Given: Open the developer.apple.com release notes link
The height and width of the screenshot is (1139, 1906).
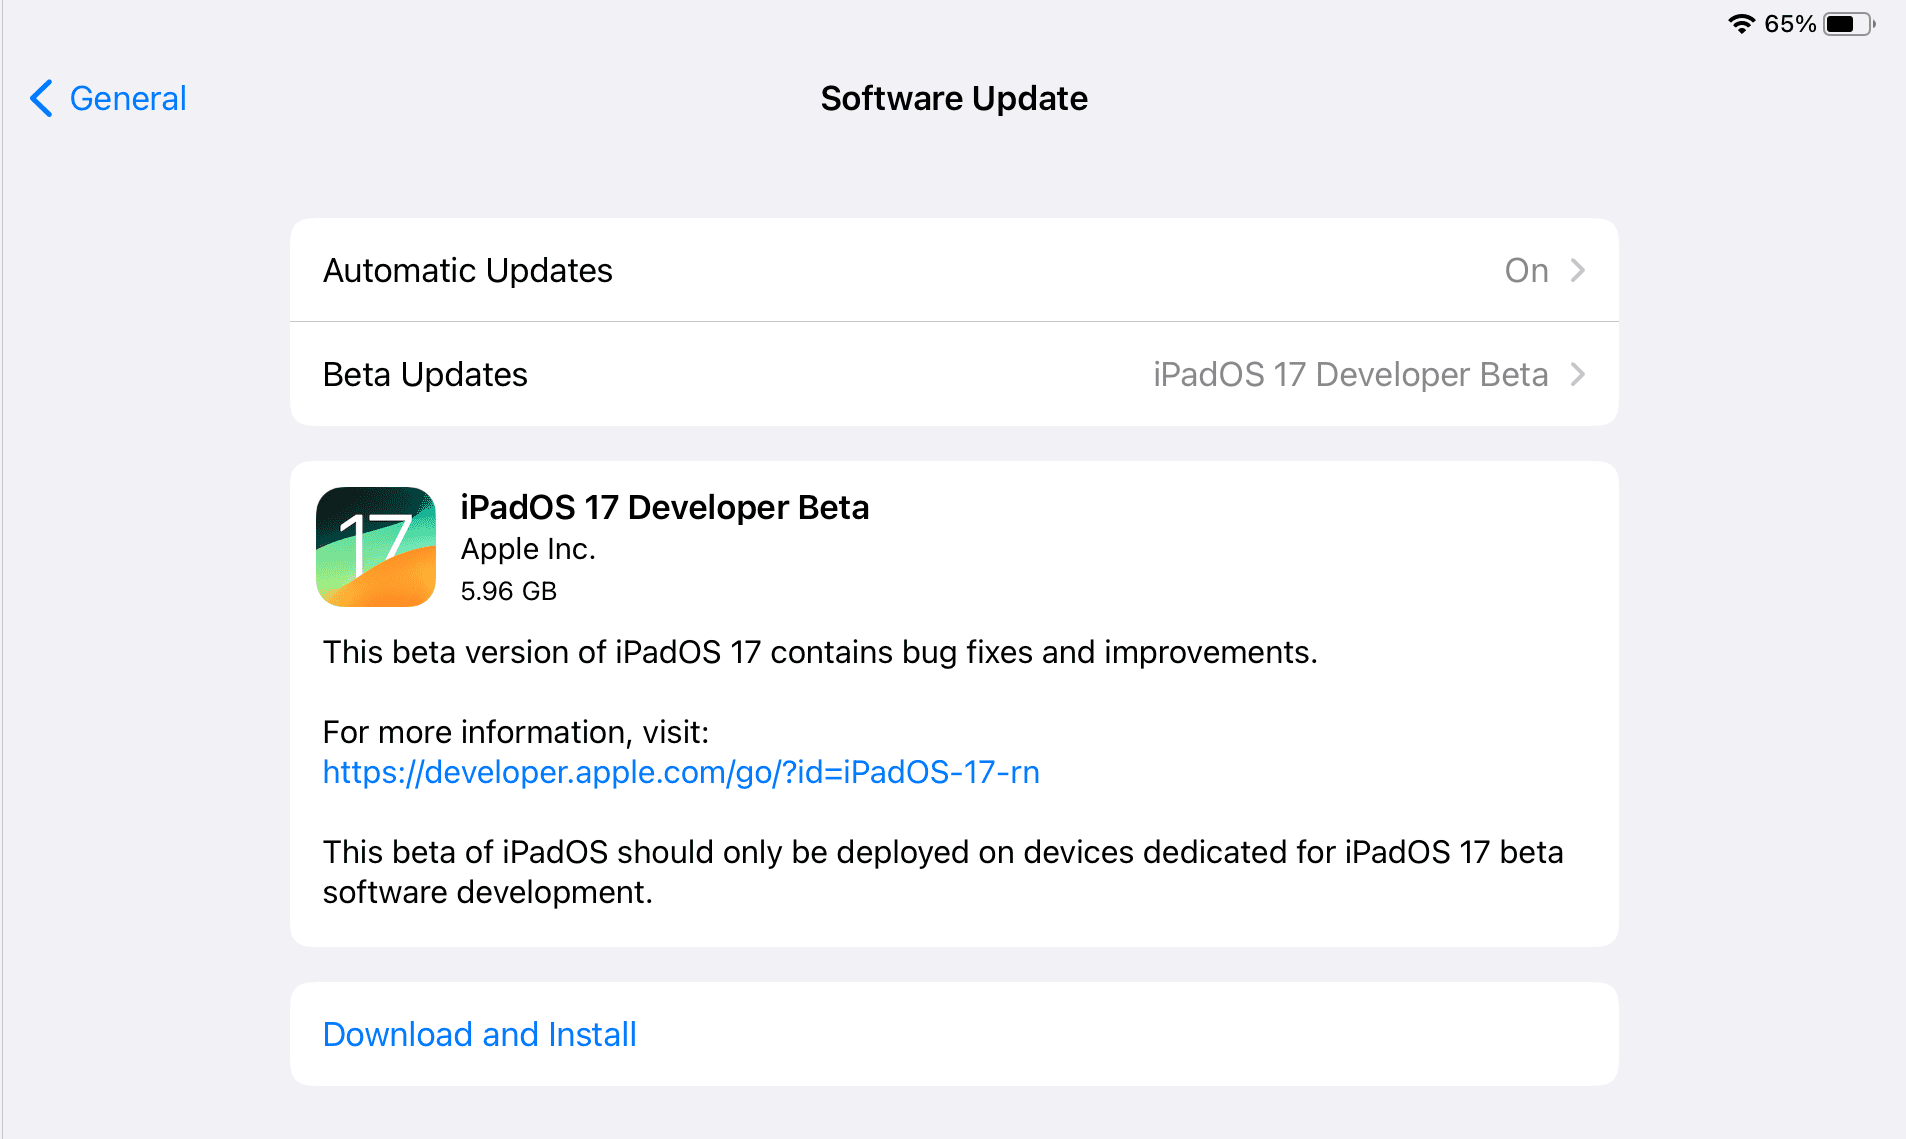Looking at the screenshot, I should (681, 772).
